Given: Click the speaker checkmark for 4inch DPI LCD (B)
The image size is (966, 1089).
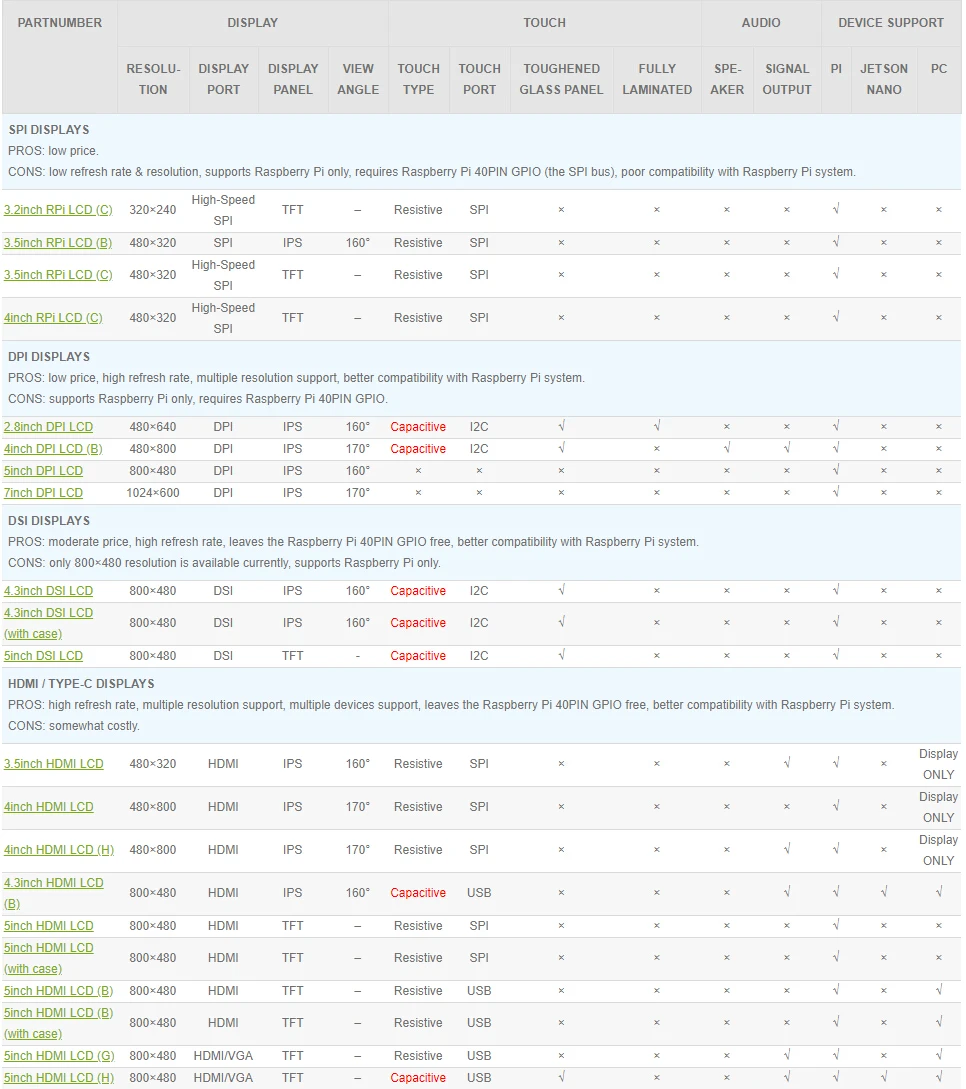Looking at the screenshot, I should pos(727,448).
